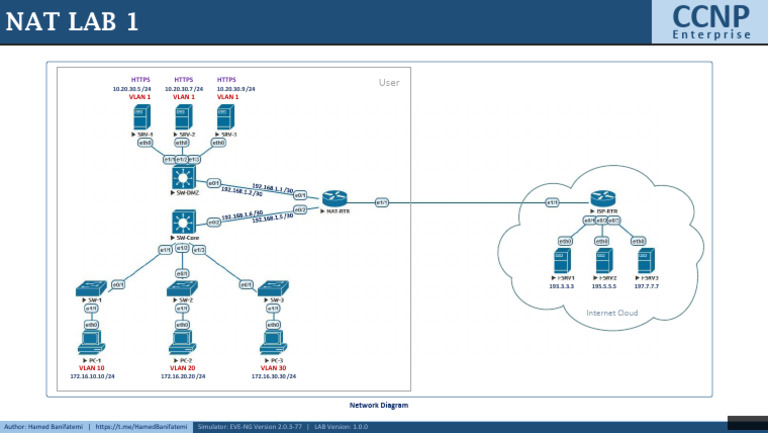
Task: Click the 192.168.1.6 /30 link label
Action: pos(242,215)
